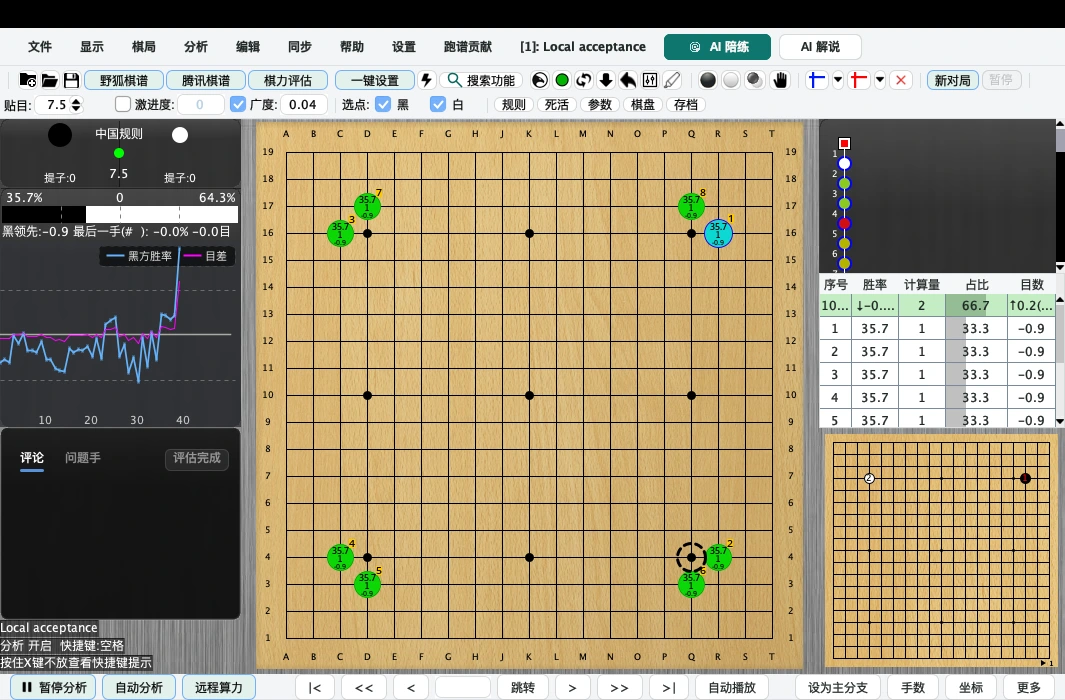
Task: Open the 显示 menu
Action: click(x=92, y=47)
